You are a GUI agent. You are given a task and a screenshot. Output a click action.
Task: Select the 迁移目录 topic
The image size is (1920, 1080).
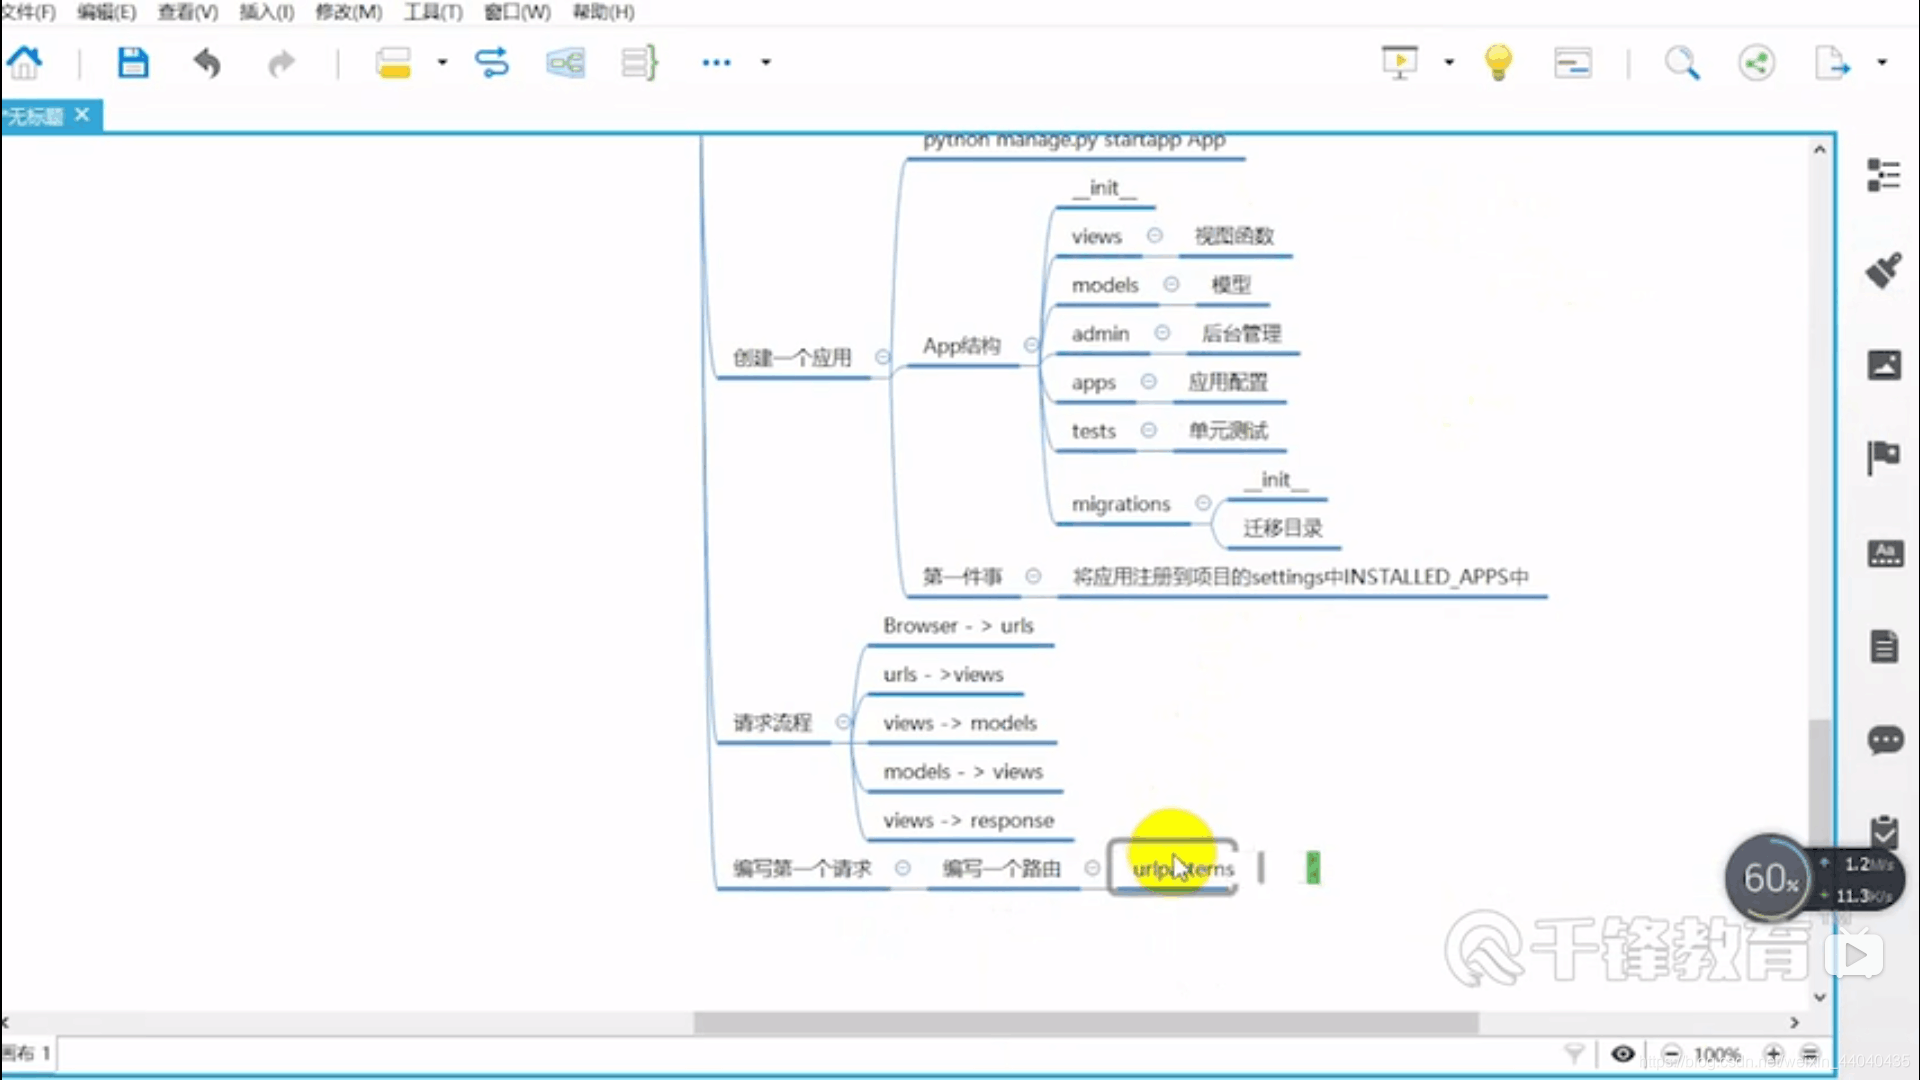pos(1283,528)
